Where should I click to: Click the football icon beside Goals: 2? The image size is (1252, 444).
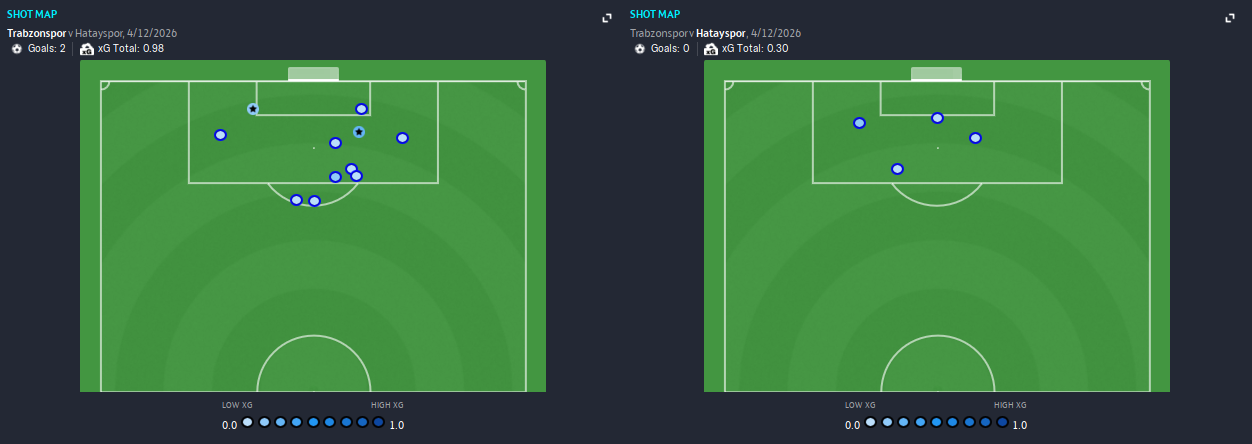(17, 48)
